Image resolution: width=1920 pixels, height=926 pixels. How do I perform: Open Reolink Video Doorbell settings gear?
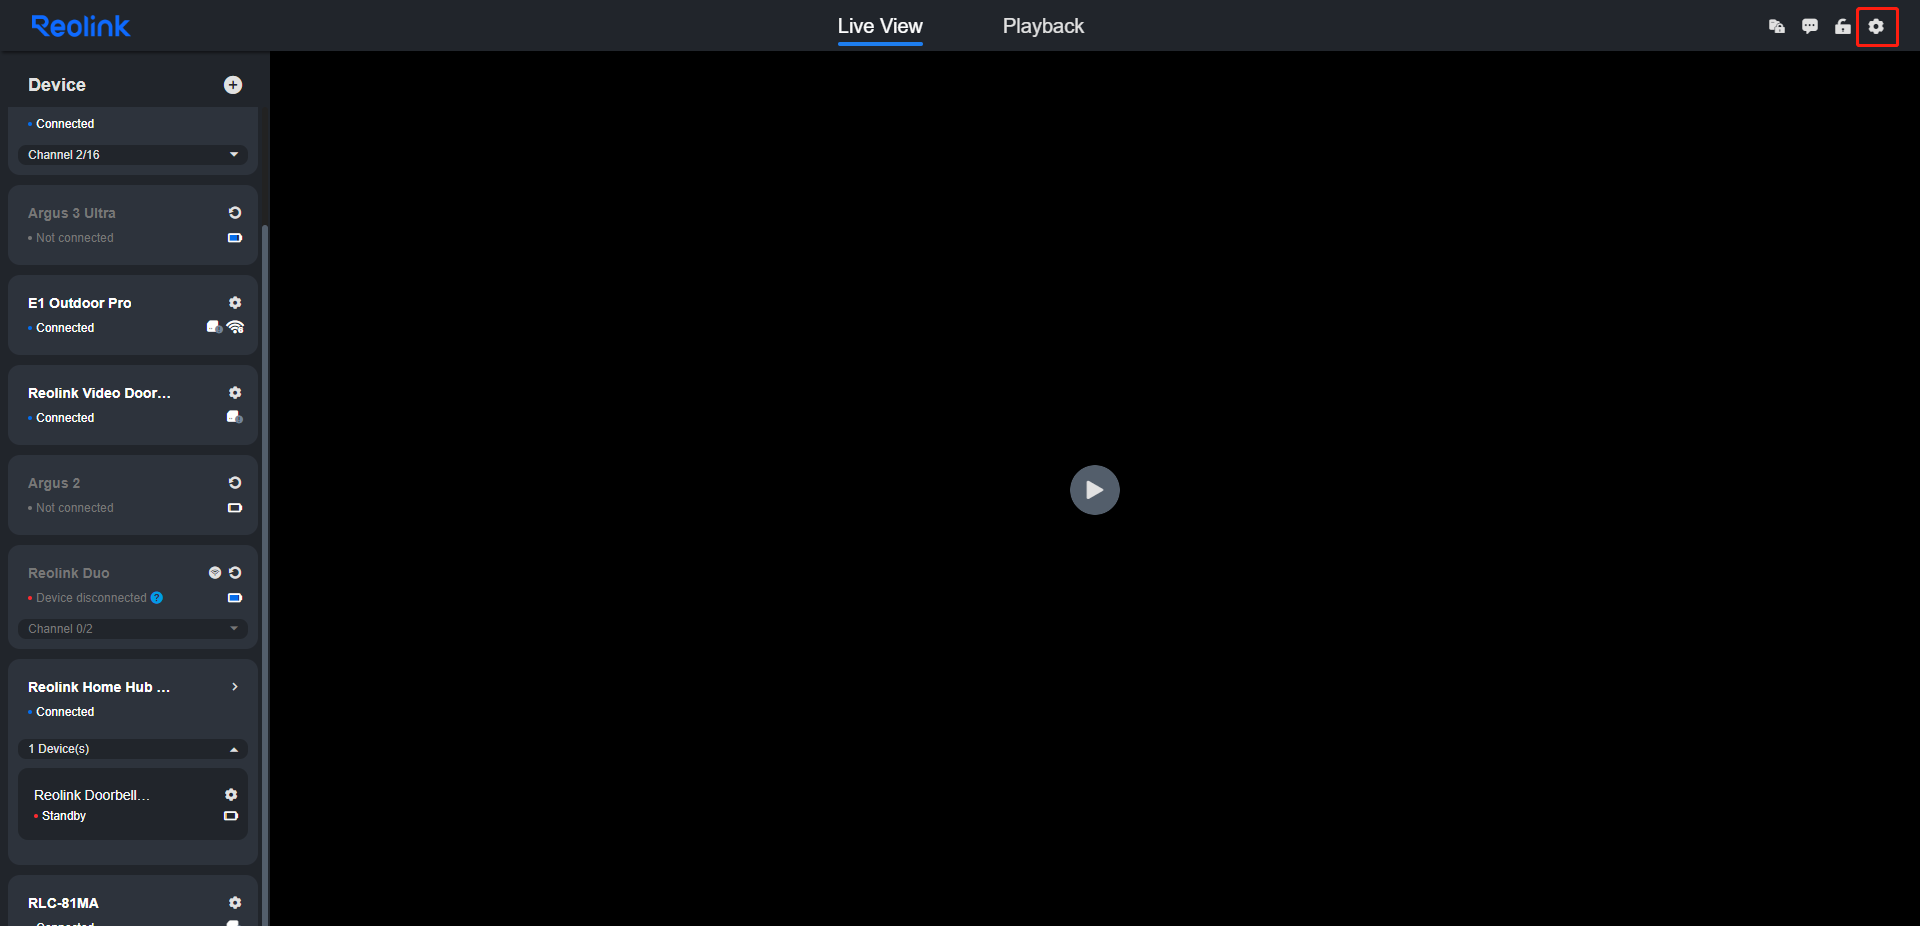pos(235,393)
